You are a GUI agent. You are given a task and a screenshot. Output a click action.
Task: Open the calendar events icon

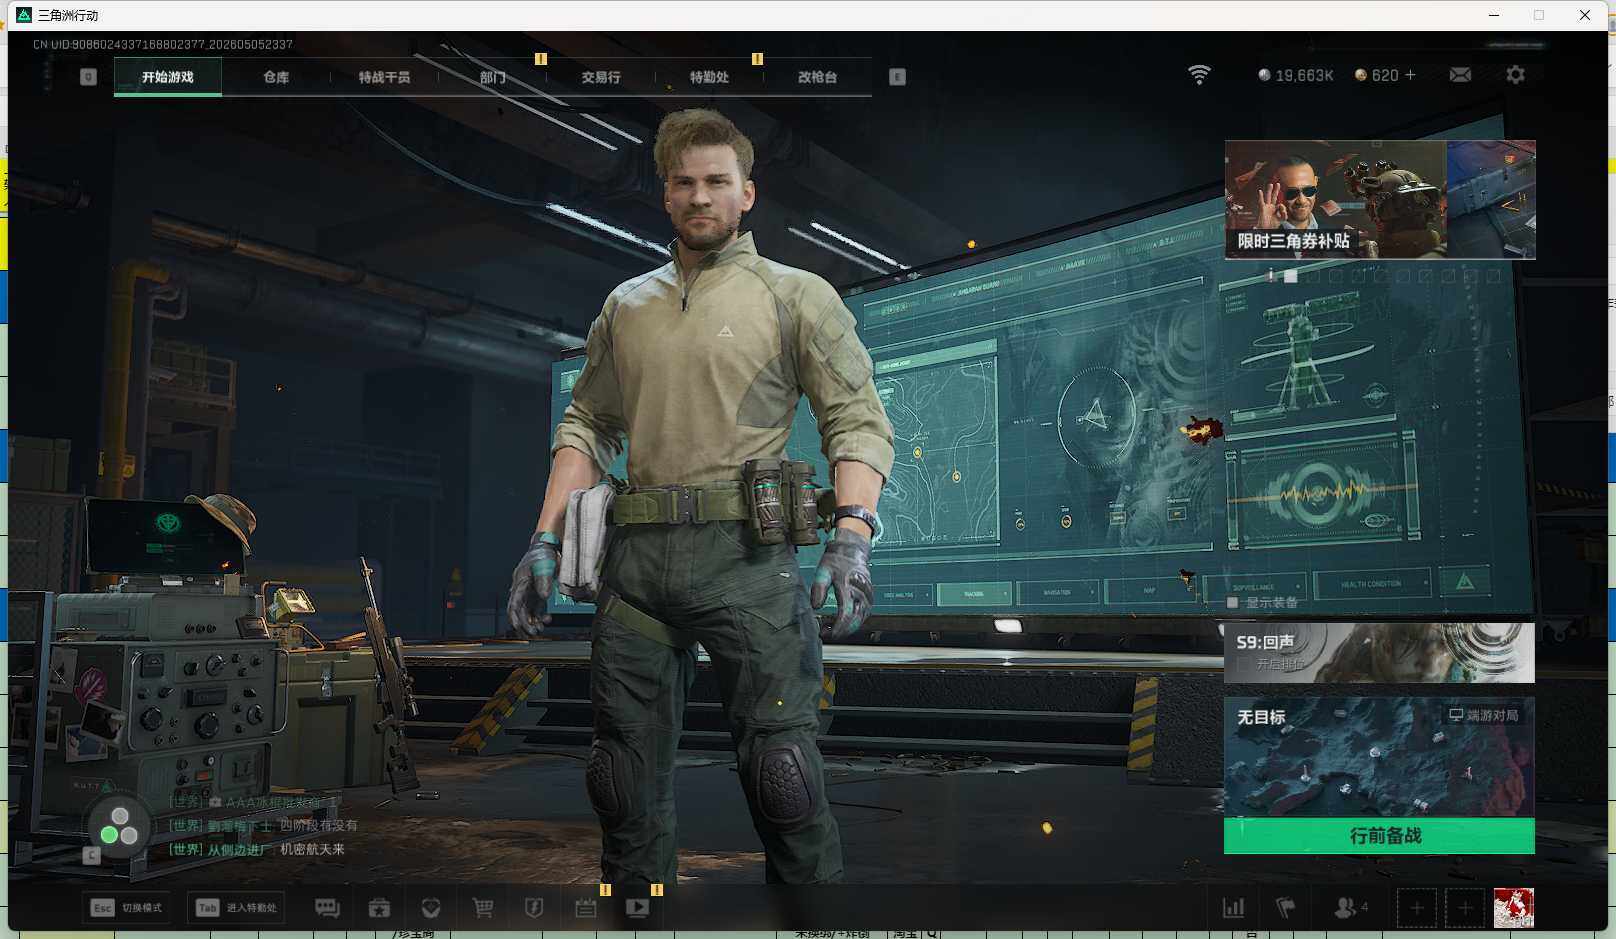pyautogui.click(x=586, y=908)
